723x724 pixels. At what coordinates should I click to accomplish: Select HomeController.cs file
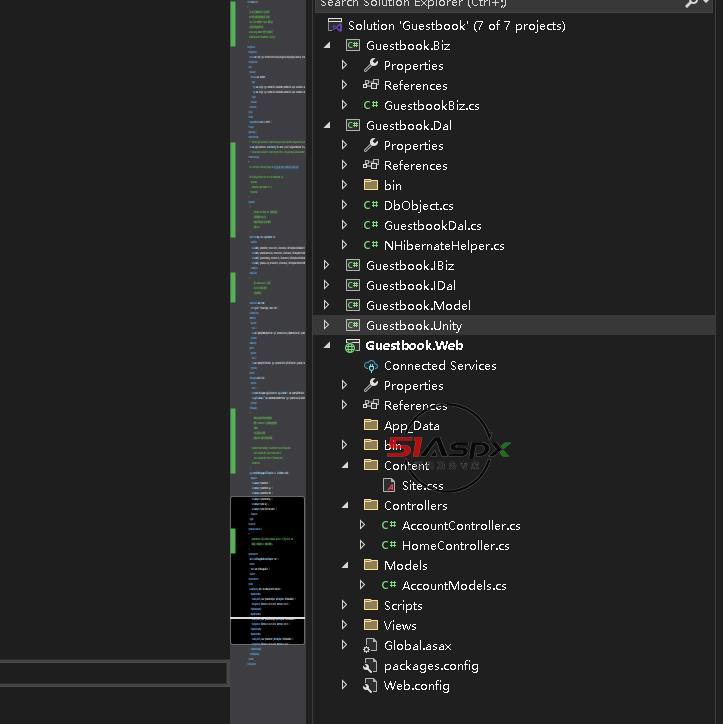455,545
